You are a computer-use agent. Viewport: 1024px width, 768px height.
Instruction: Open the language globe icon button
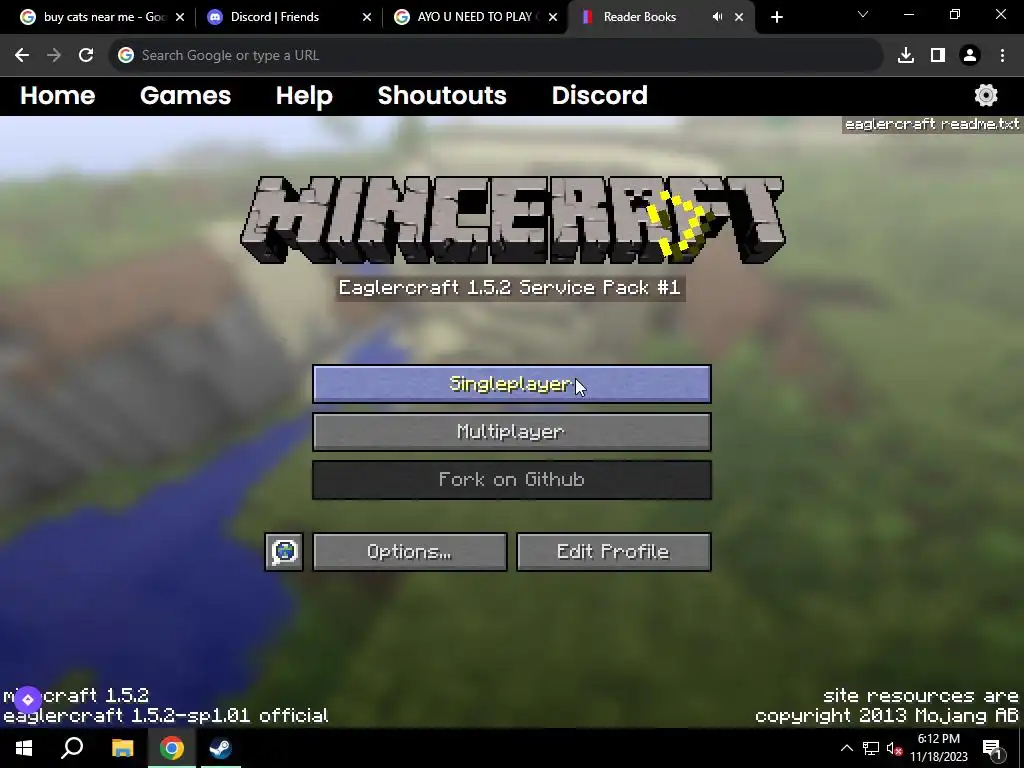point(284,552)
